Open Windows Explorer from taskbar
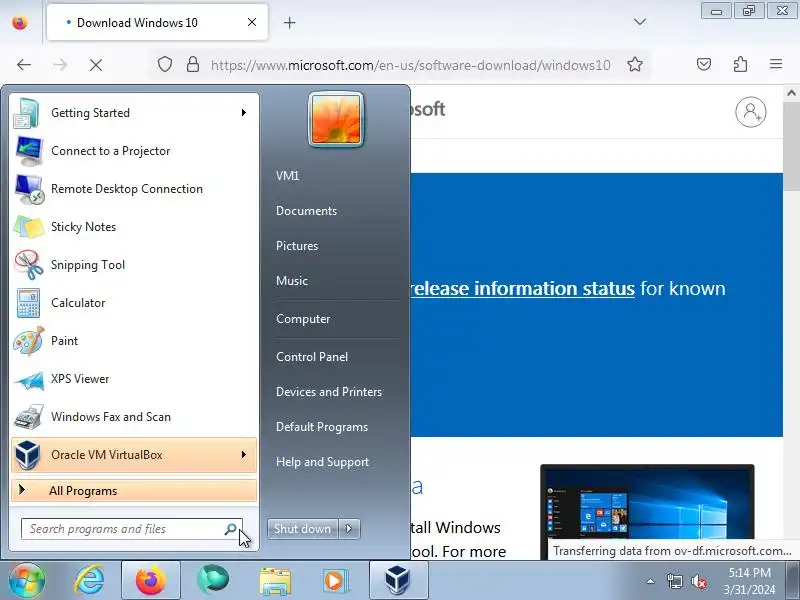Image resolution: width=800 pixels, height=600 pixels. tap(275, 581)
